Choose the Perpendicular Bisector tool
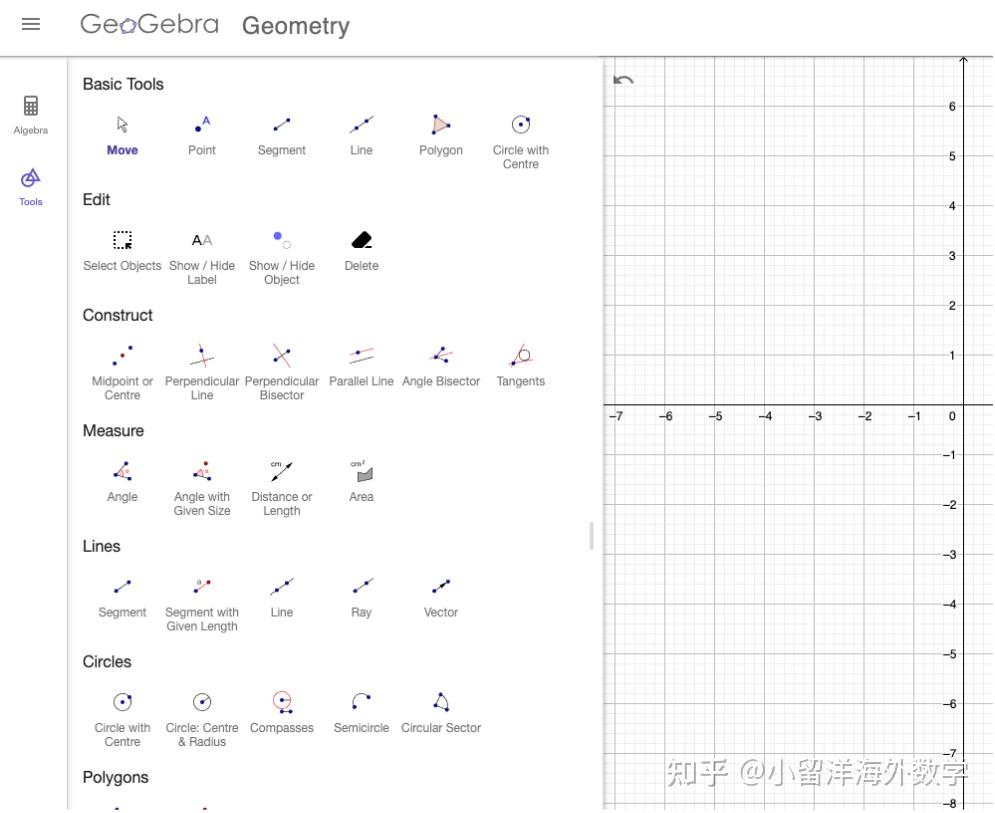This screenshot has width=995, height=813. (x=281, y=362)
